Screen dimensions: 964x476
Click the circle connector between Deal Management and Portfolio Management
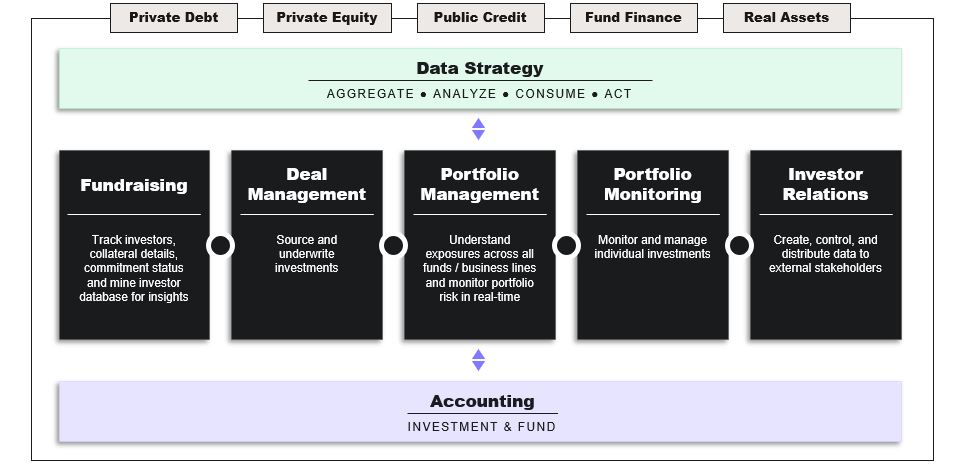coord(393,245)
